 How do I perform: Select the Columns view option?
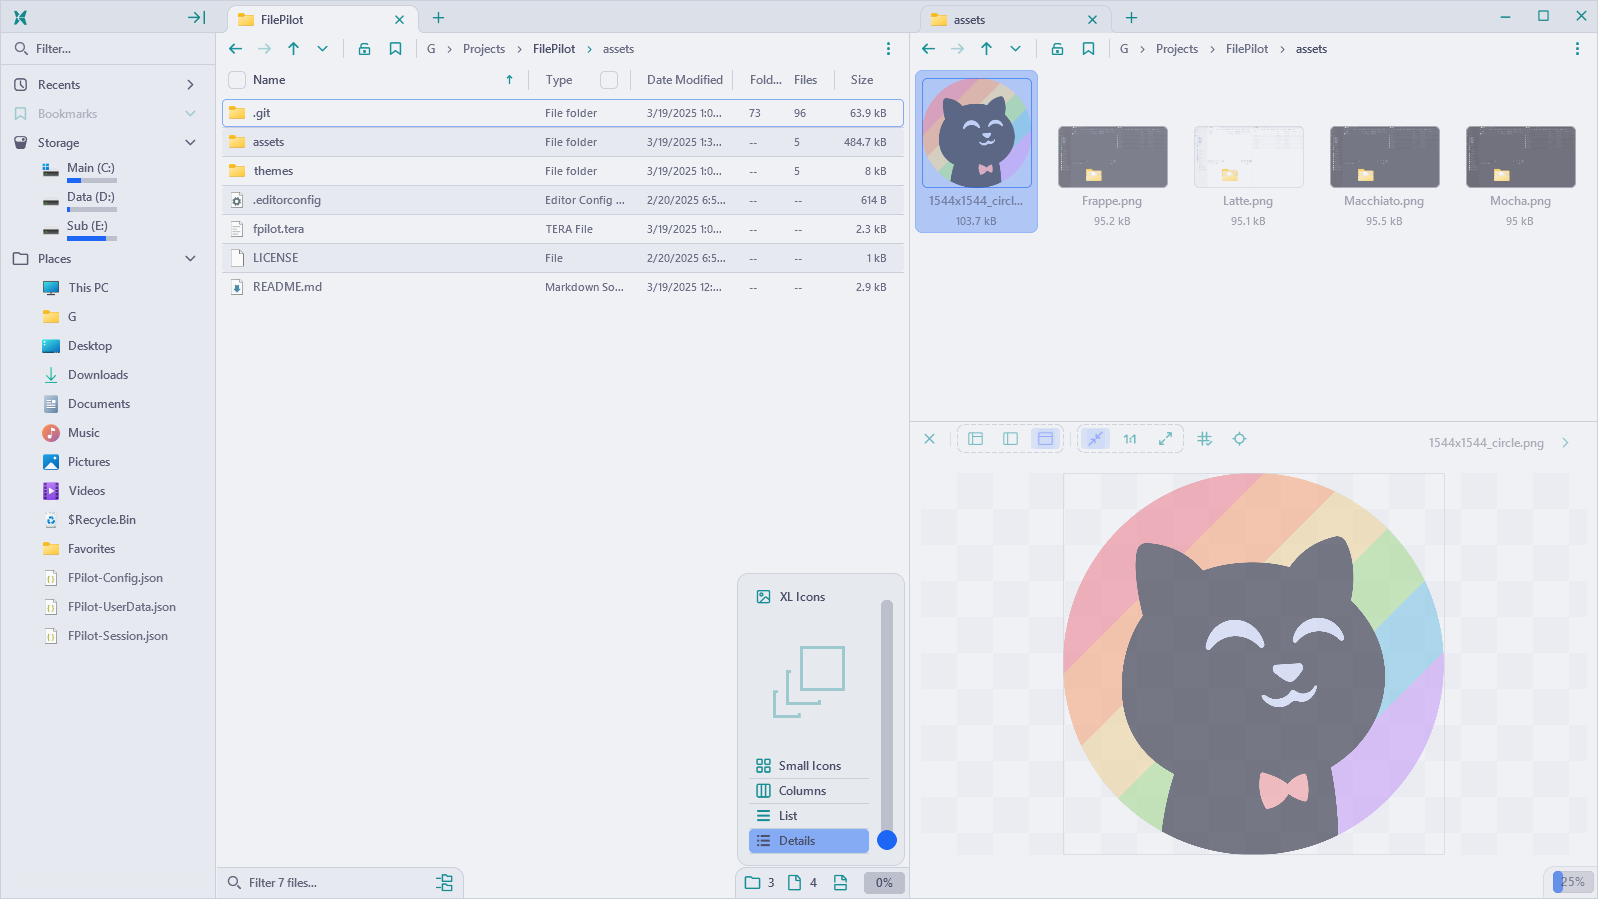[802, 791]
